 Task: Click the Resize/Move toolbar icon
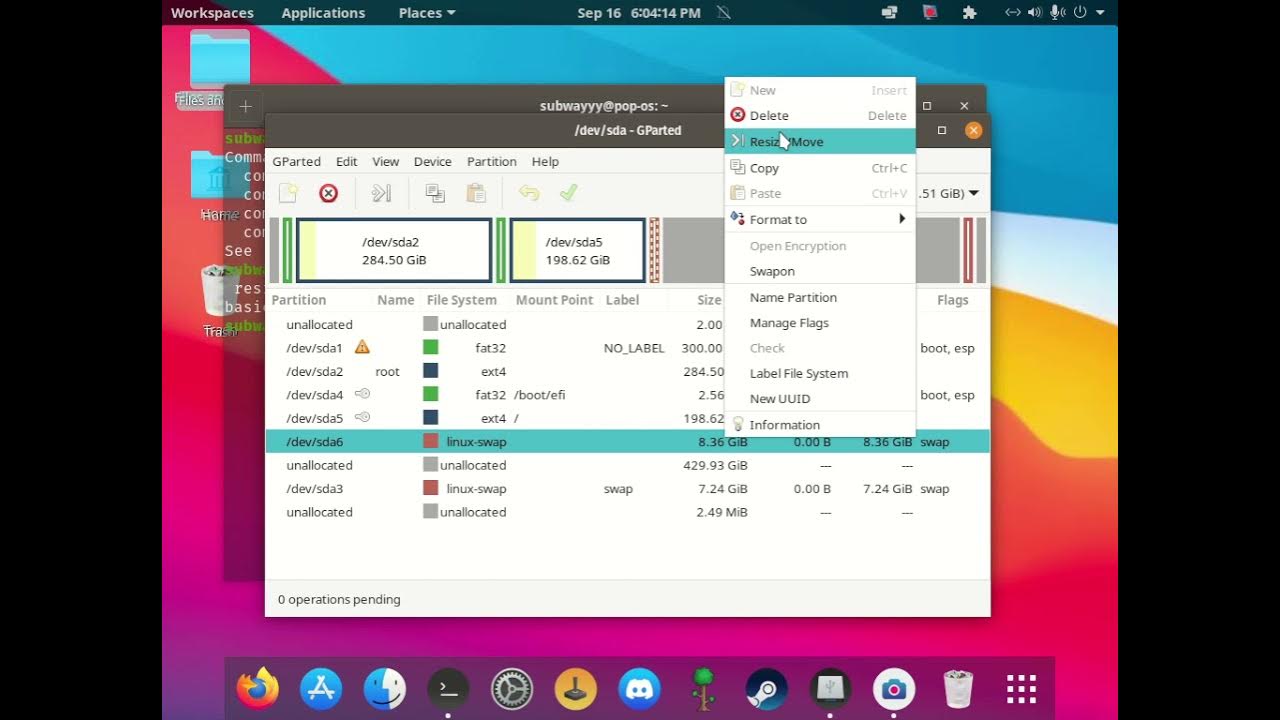click(x=381, y=193)
